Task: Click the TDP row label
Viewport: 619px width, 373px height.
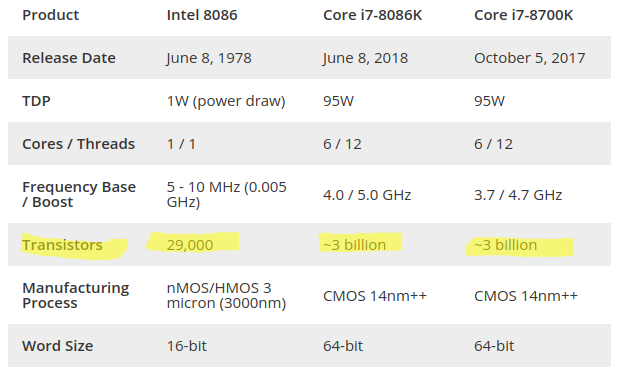Action: pyautogui.click(x=36, y=101)
